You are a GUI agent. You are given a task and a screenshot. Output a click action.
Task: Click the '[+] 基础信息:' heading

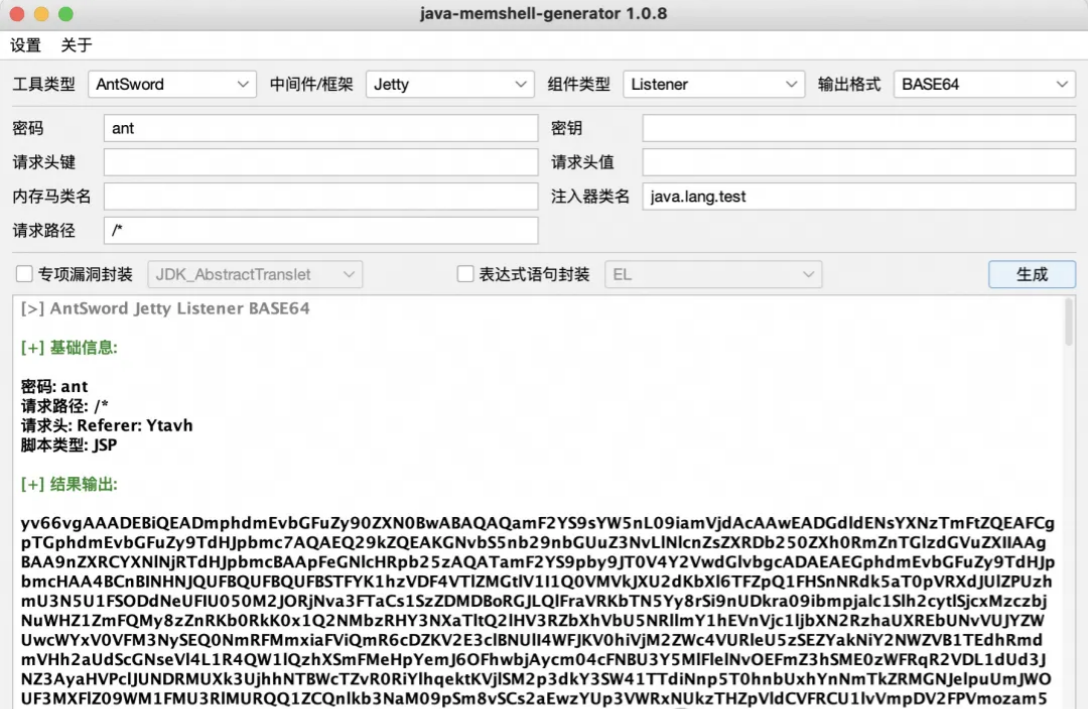[x=69, y=348]
